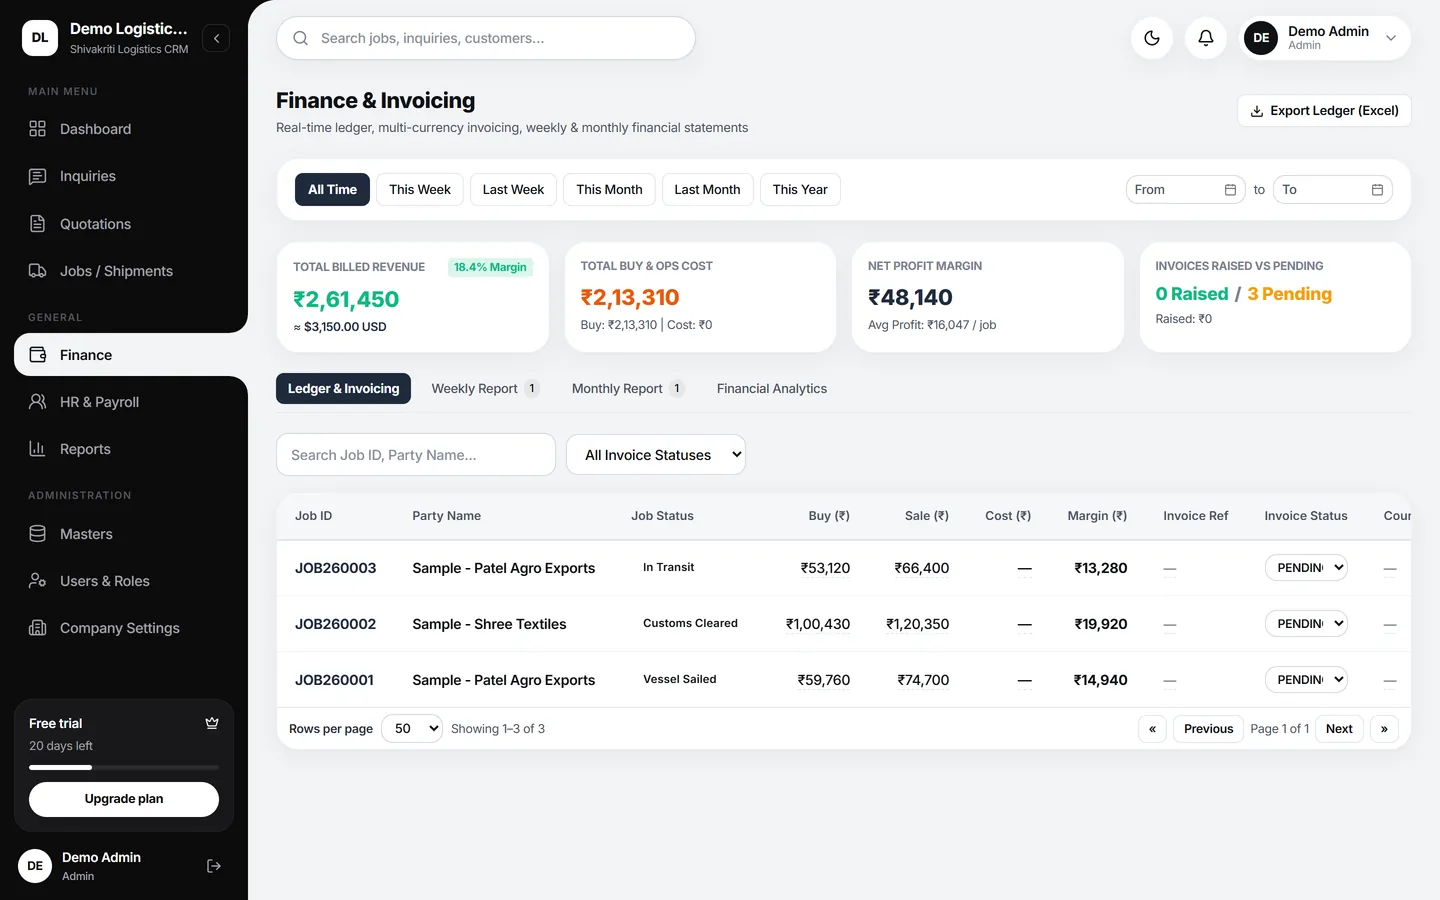Open Masters in the sidebar
This screenshot has height=900, width=1440.
point(124,534)
